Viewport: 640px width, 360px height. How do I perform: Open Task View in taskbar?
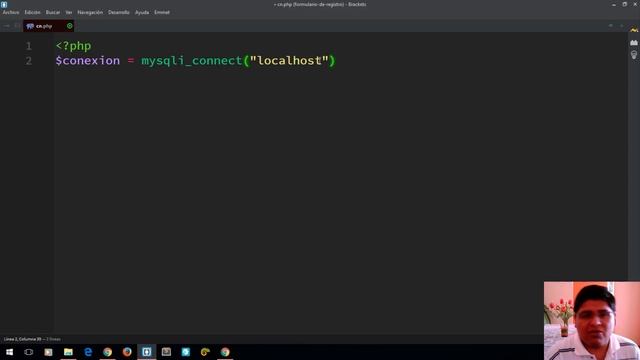(x=29, y=352)
